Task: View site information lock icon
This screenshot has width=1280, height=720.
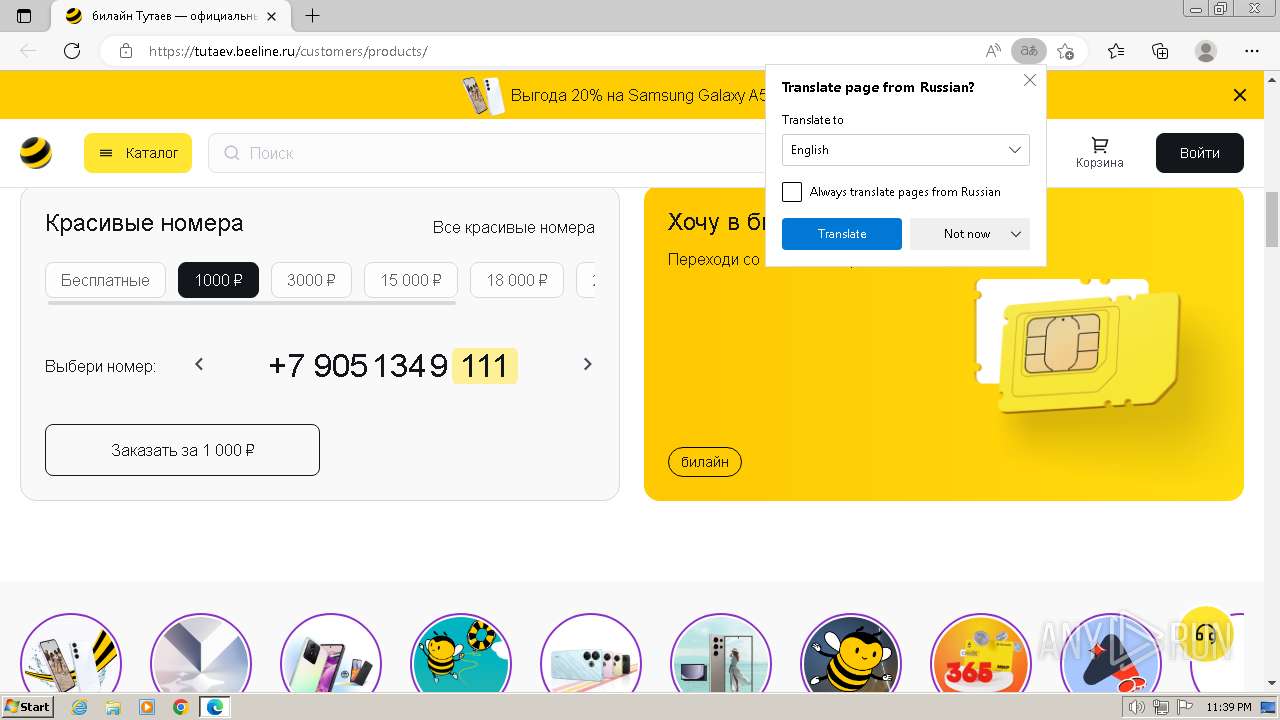Action: click(126, 51)
